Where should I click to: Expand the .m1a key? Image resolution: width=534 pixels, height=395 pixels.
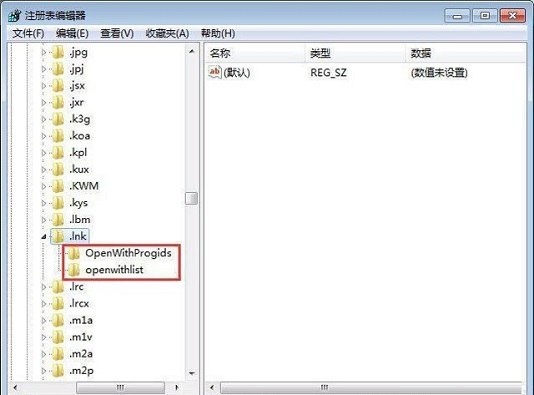click(44, 320)
